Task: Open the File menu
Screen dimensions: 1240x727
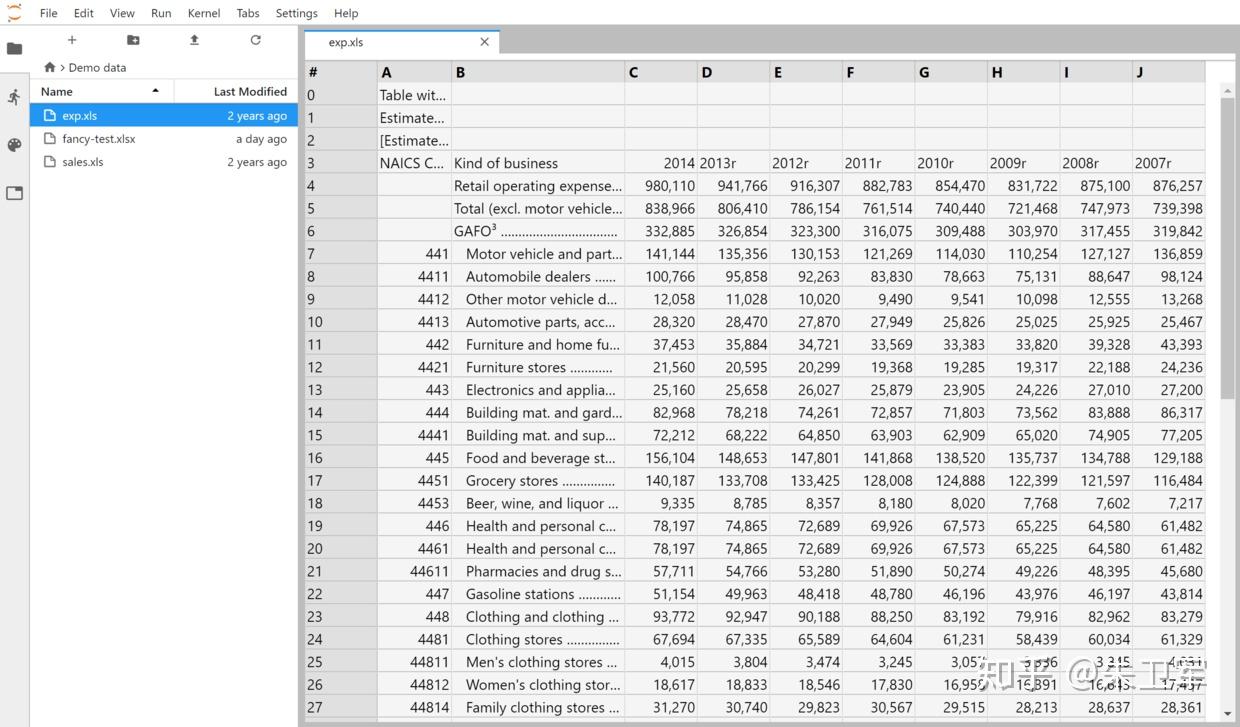Action: pos(48,13)
